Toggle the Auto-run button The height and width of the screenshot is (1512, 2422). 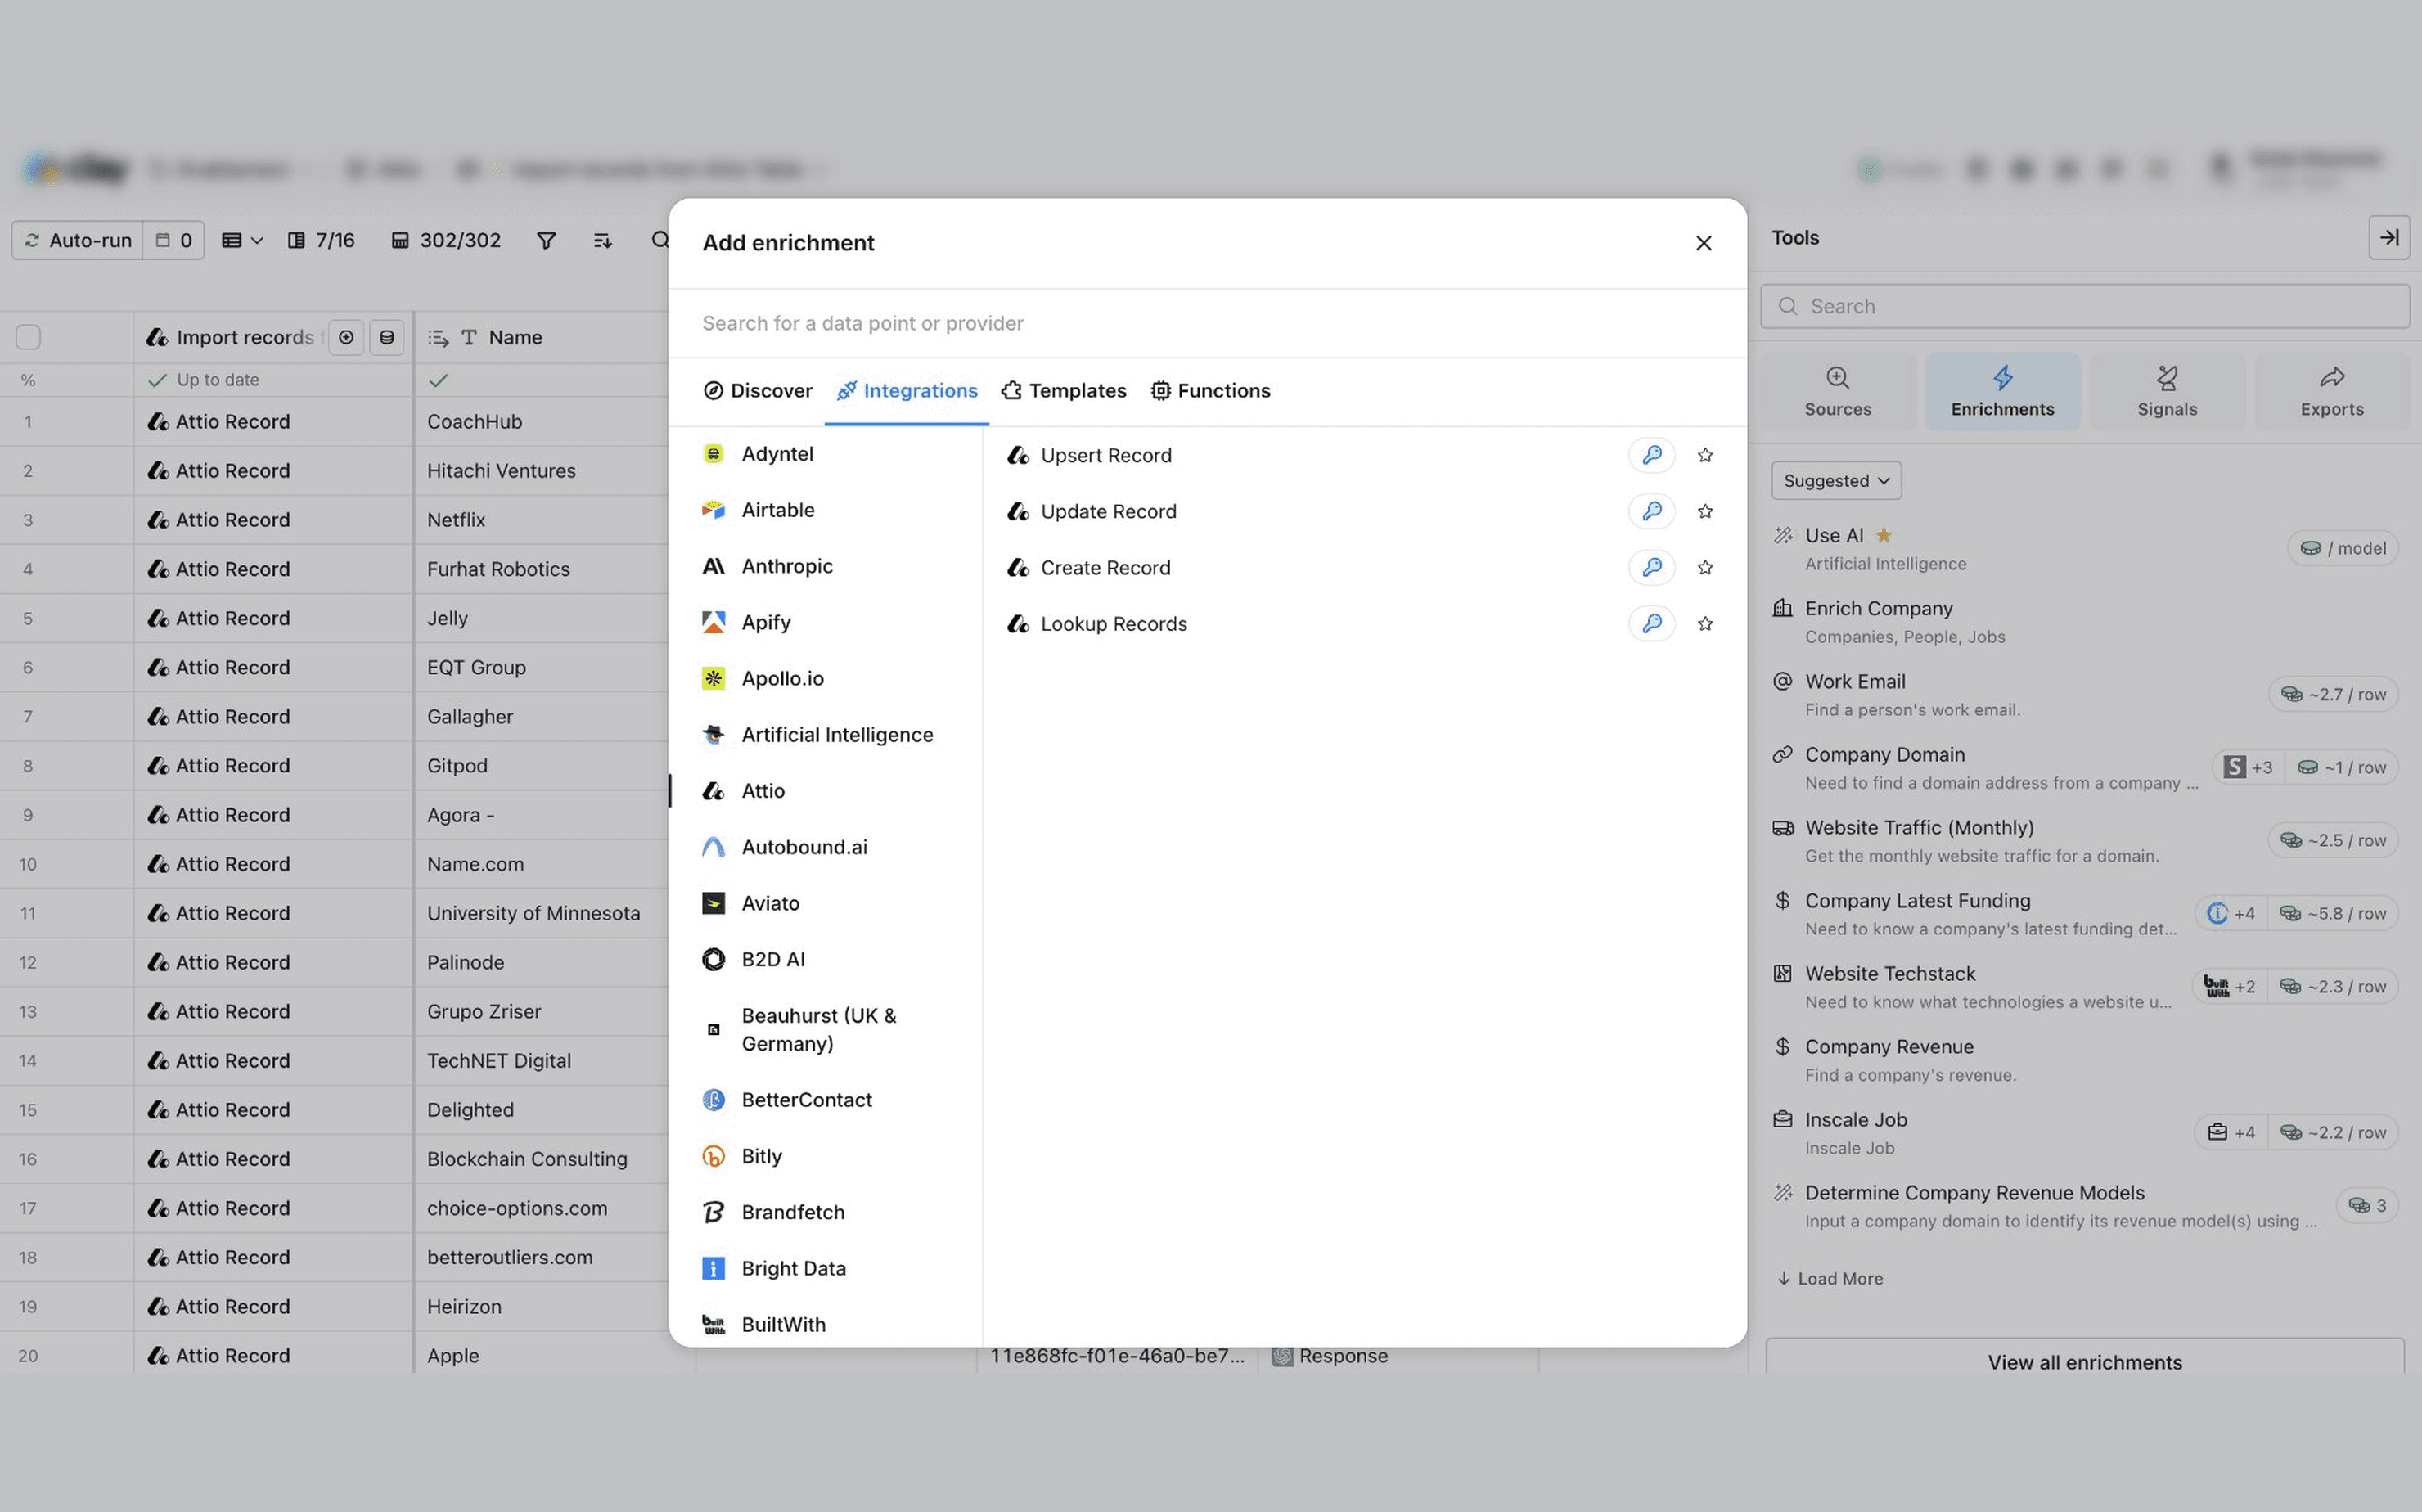pyautogui.click(x=78, y=240)
